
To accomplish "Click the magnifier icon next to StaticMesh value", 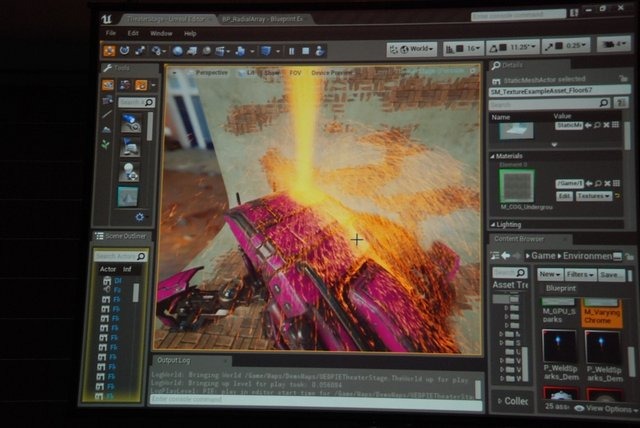I will [x=598, y=125].
